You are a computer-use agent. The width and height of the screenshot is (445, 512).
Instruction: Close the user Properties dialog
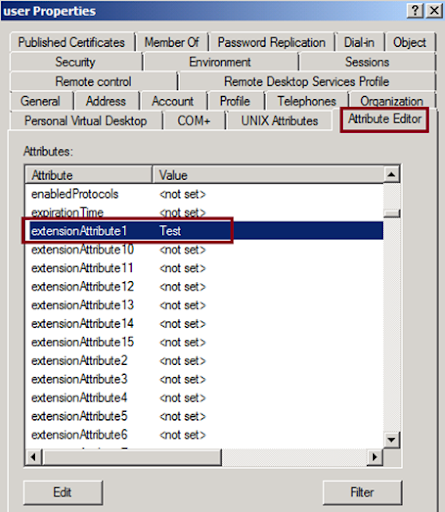coord(434,11)
